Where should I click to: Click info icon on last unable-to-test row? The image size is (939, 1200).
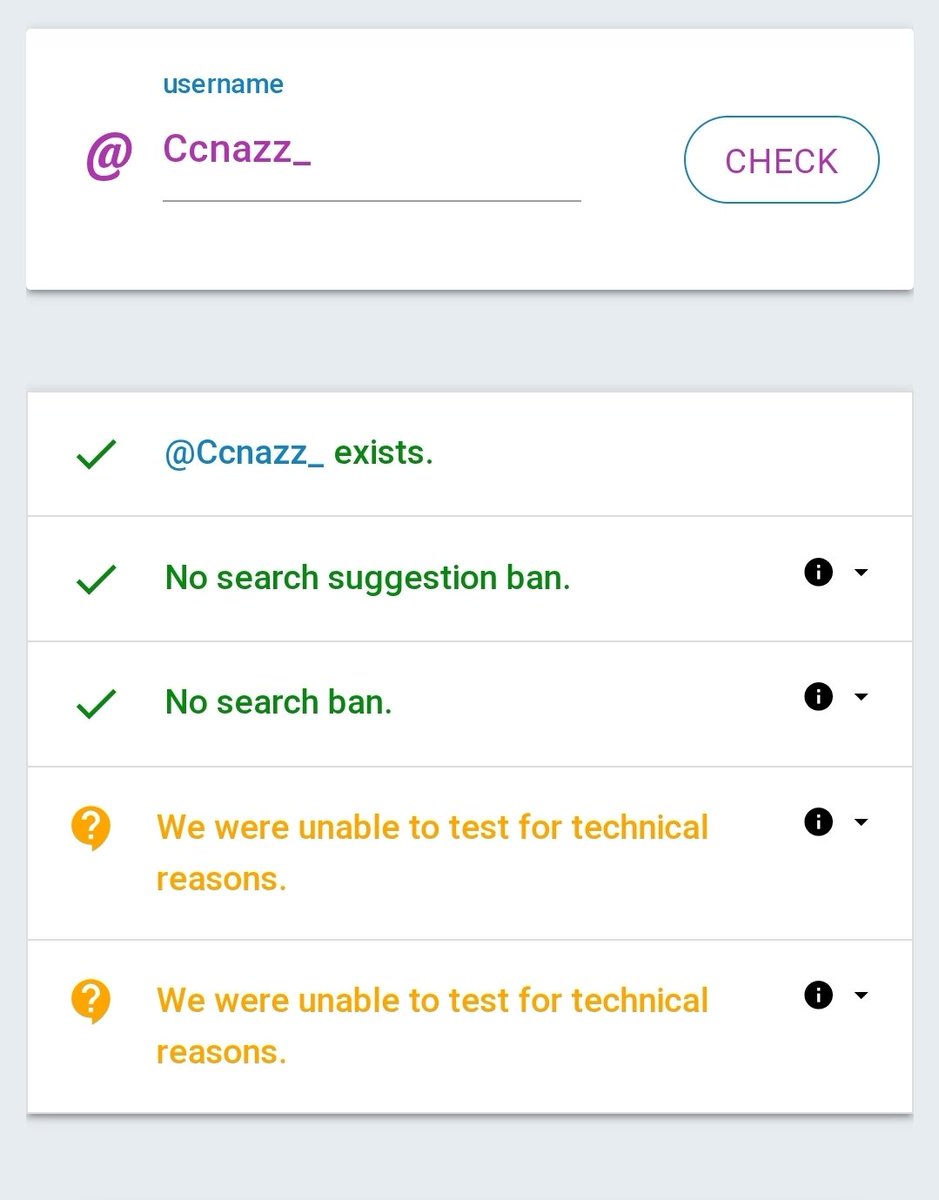click(x=818, y=995)
